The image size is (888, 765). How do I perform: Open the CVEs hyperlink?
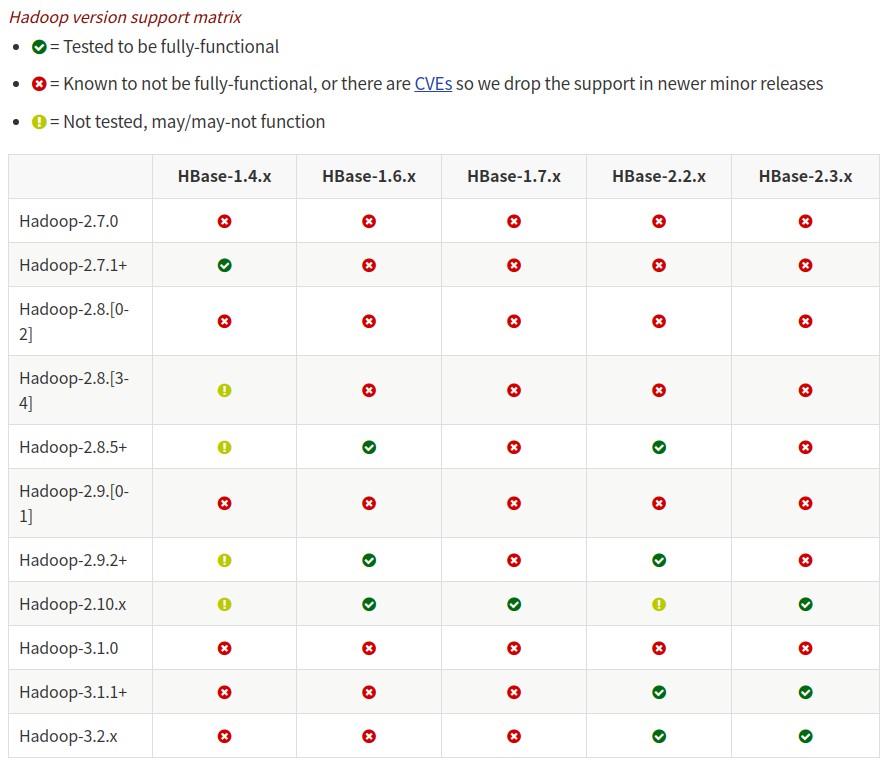tap(433, 84)
